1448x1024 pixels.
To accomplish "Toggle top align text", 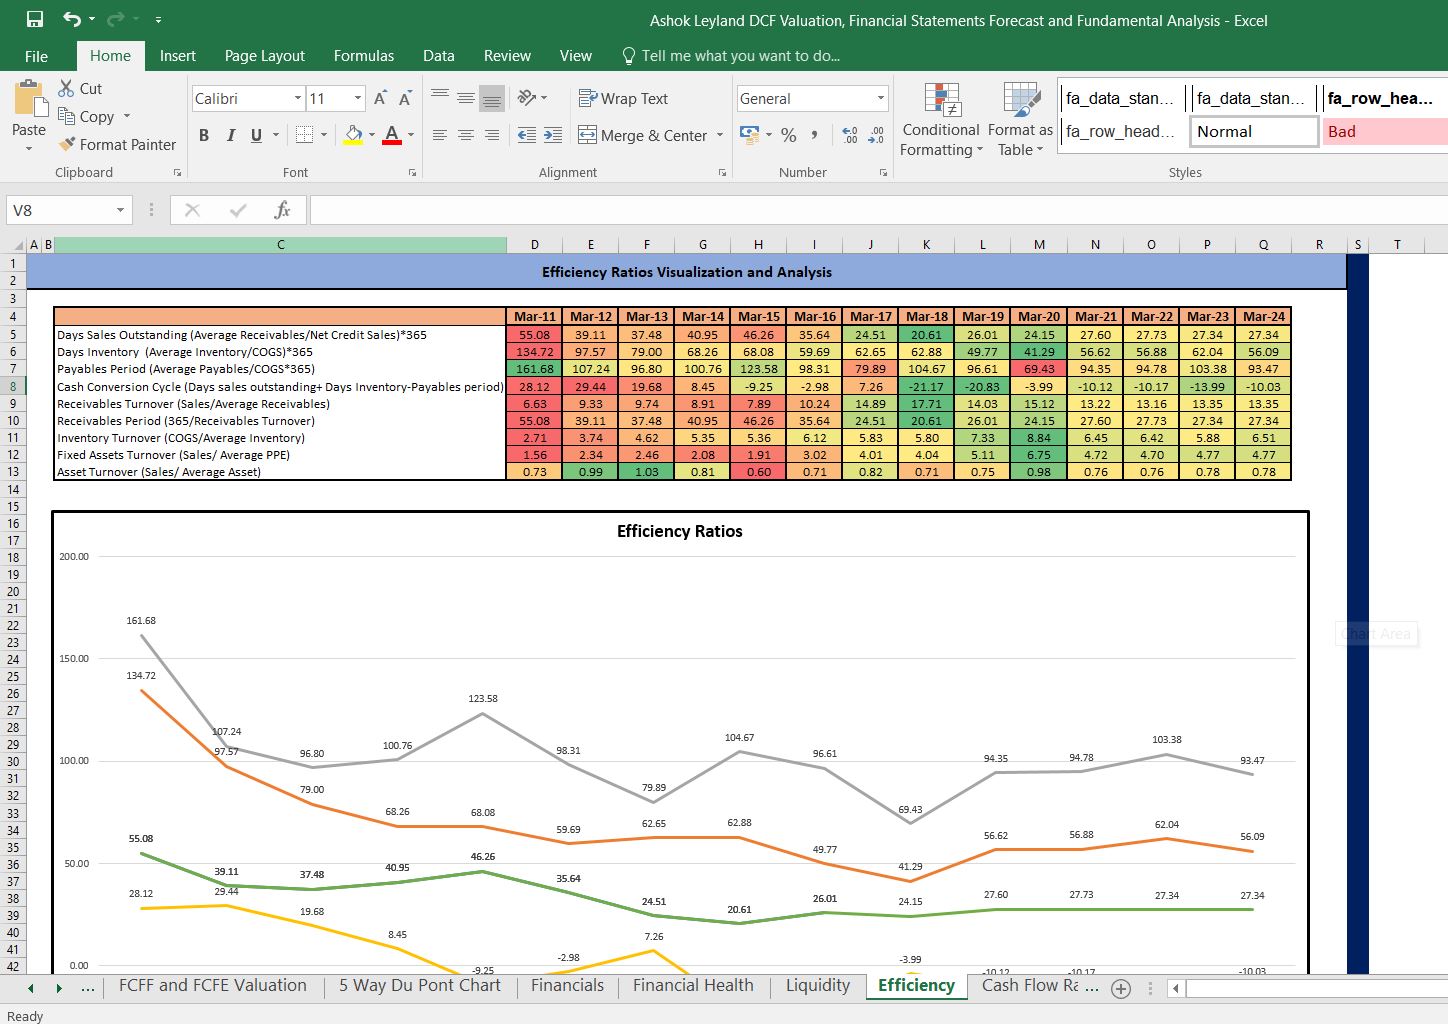I will [440, 98].
